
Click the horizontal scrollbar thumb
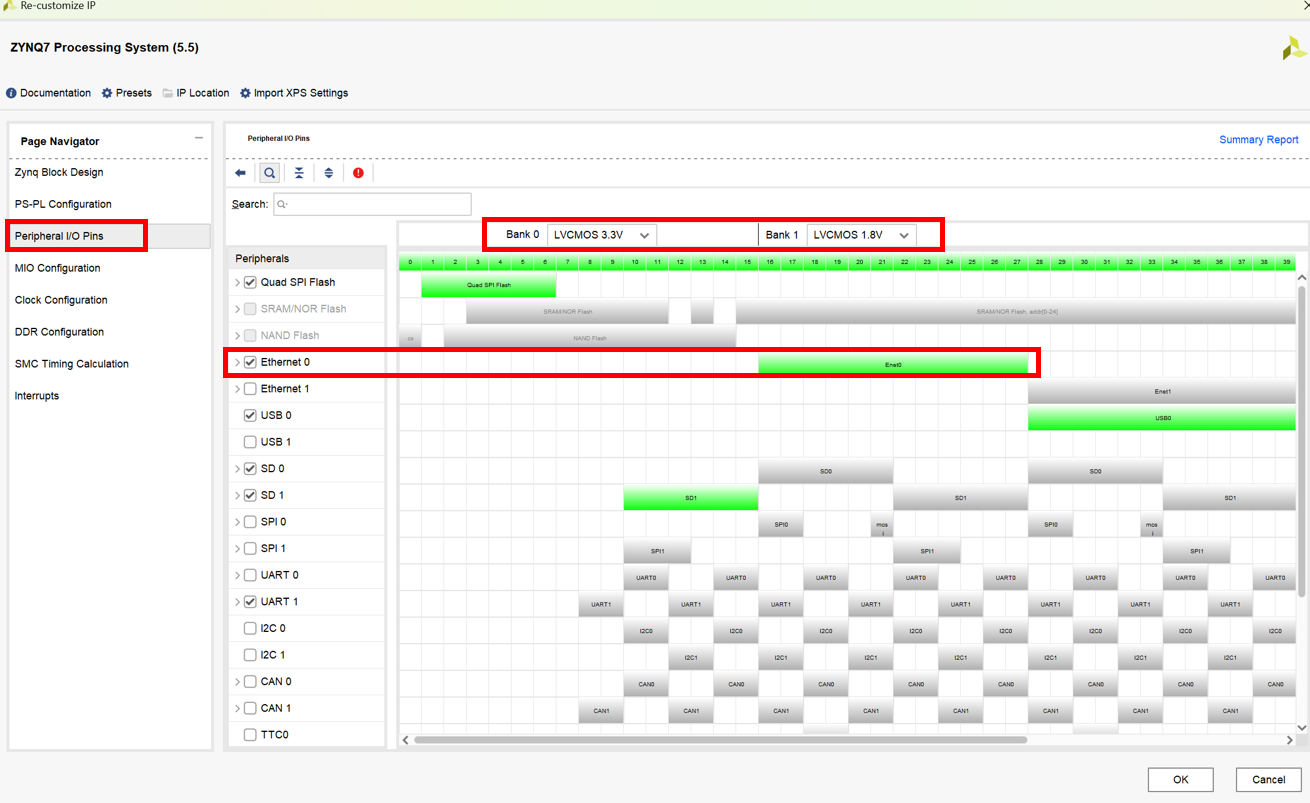(721, 740)
